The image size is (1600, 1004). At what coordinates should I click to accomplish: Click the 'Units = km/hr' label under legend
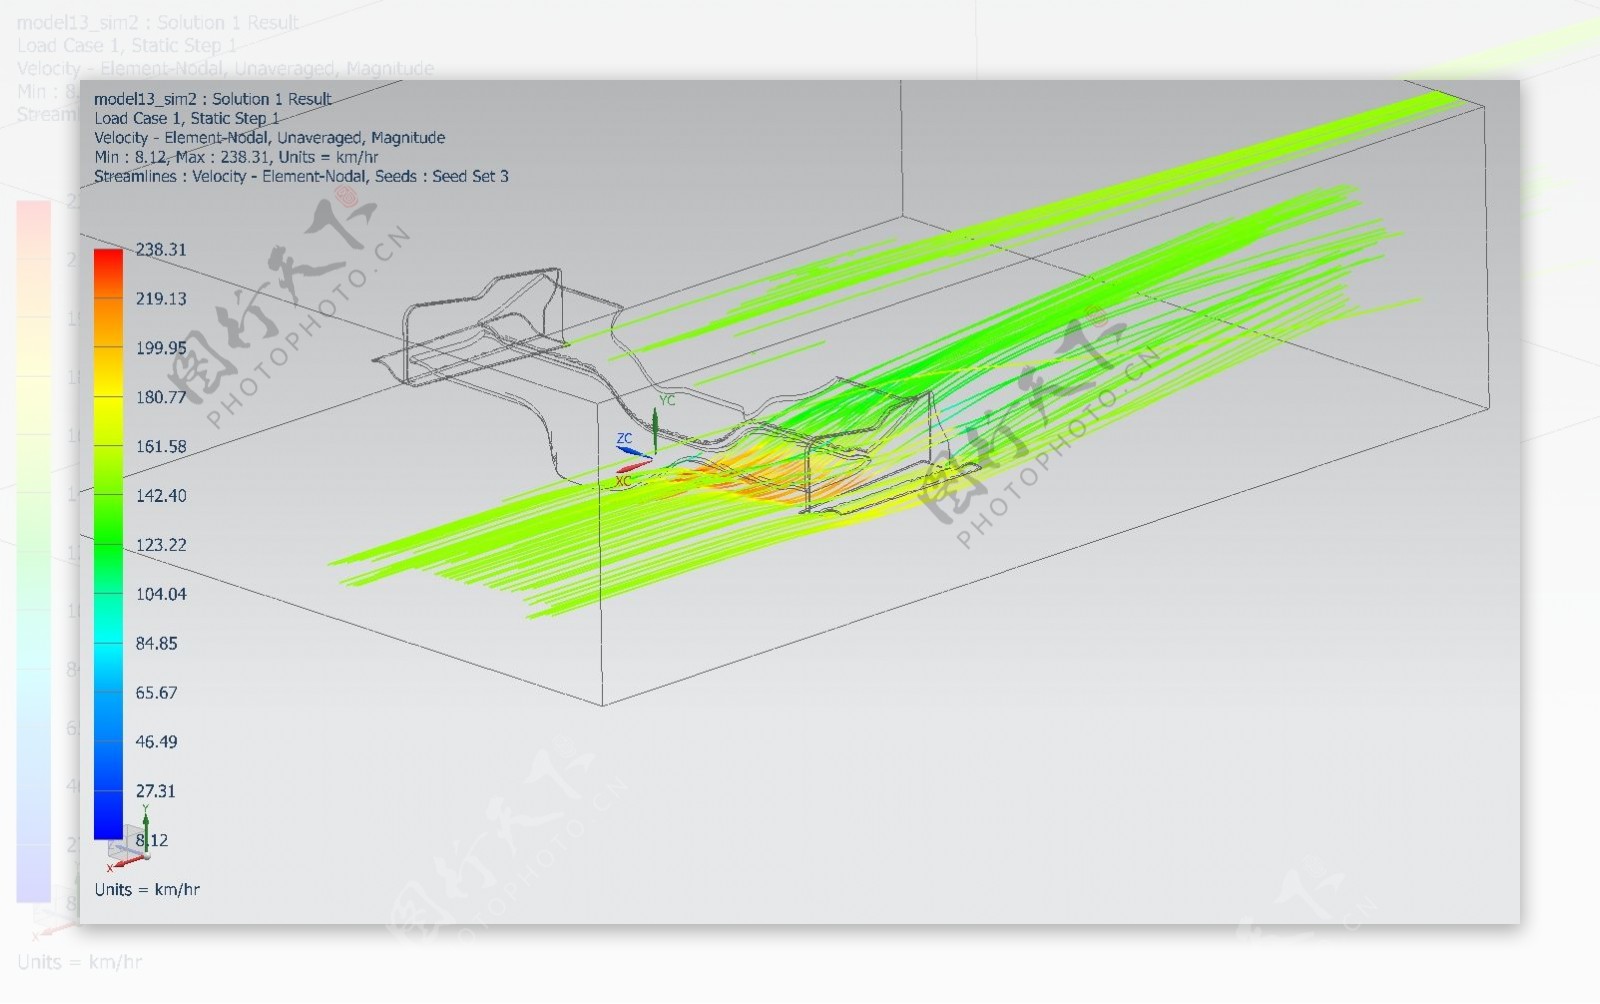147,889
